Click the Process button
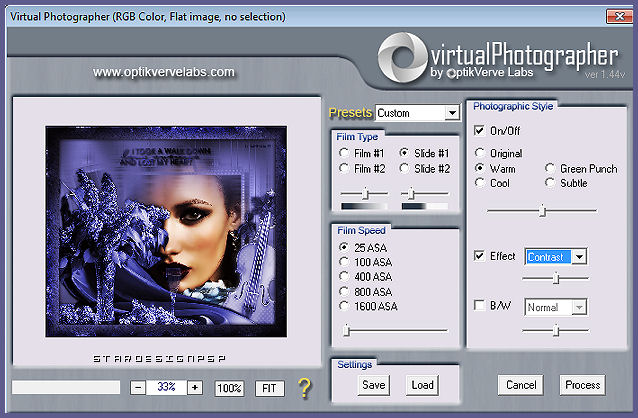This screenshot has width=638, height=418. pos(582,385)
